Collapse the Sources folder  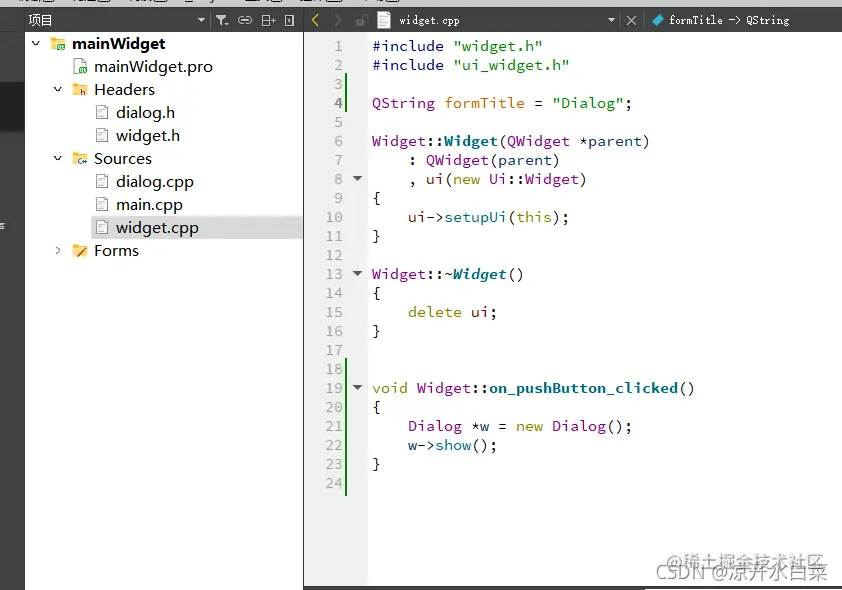58,158
